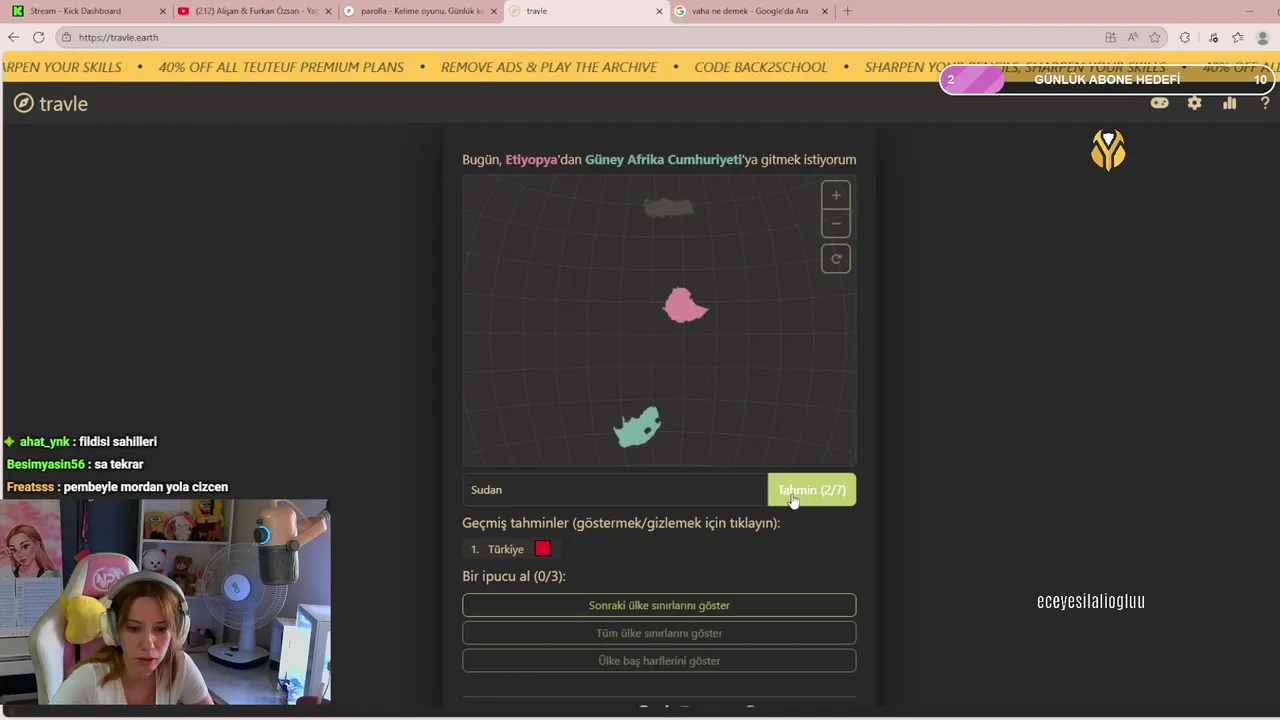Zoom in on the map

pyautogui.click(x=836, y=195)
